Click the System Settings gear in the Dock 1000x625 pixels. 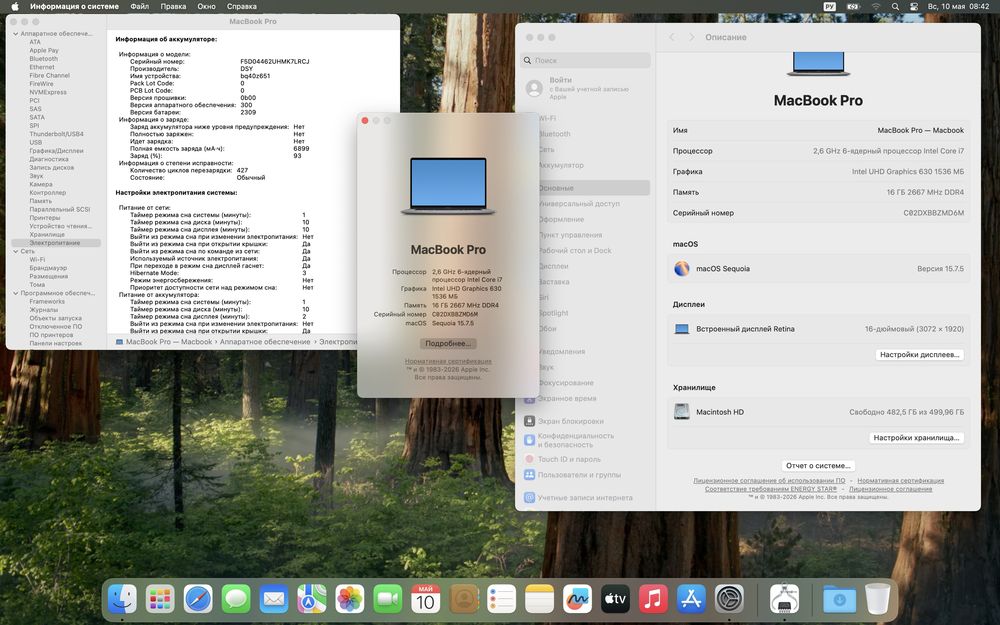(729, 599)
